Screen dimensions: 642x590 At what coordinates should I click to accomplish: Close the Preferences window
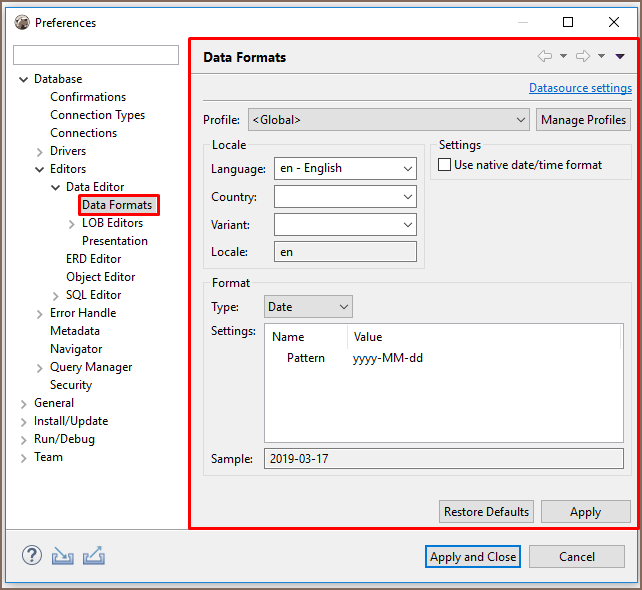click(614, 22)
